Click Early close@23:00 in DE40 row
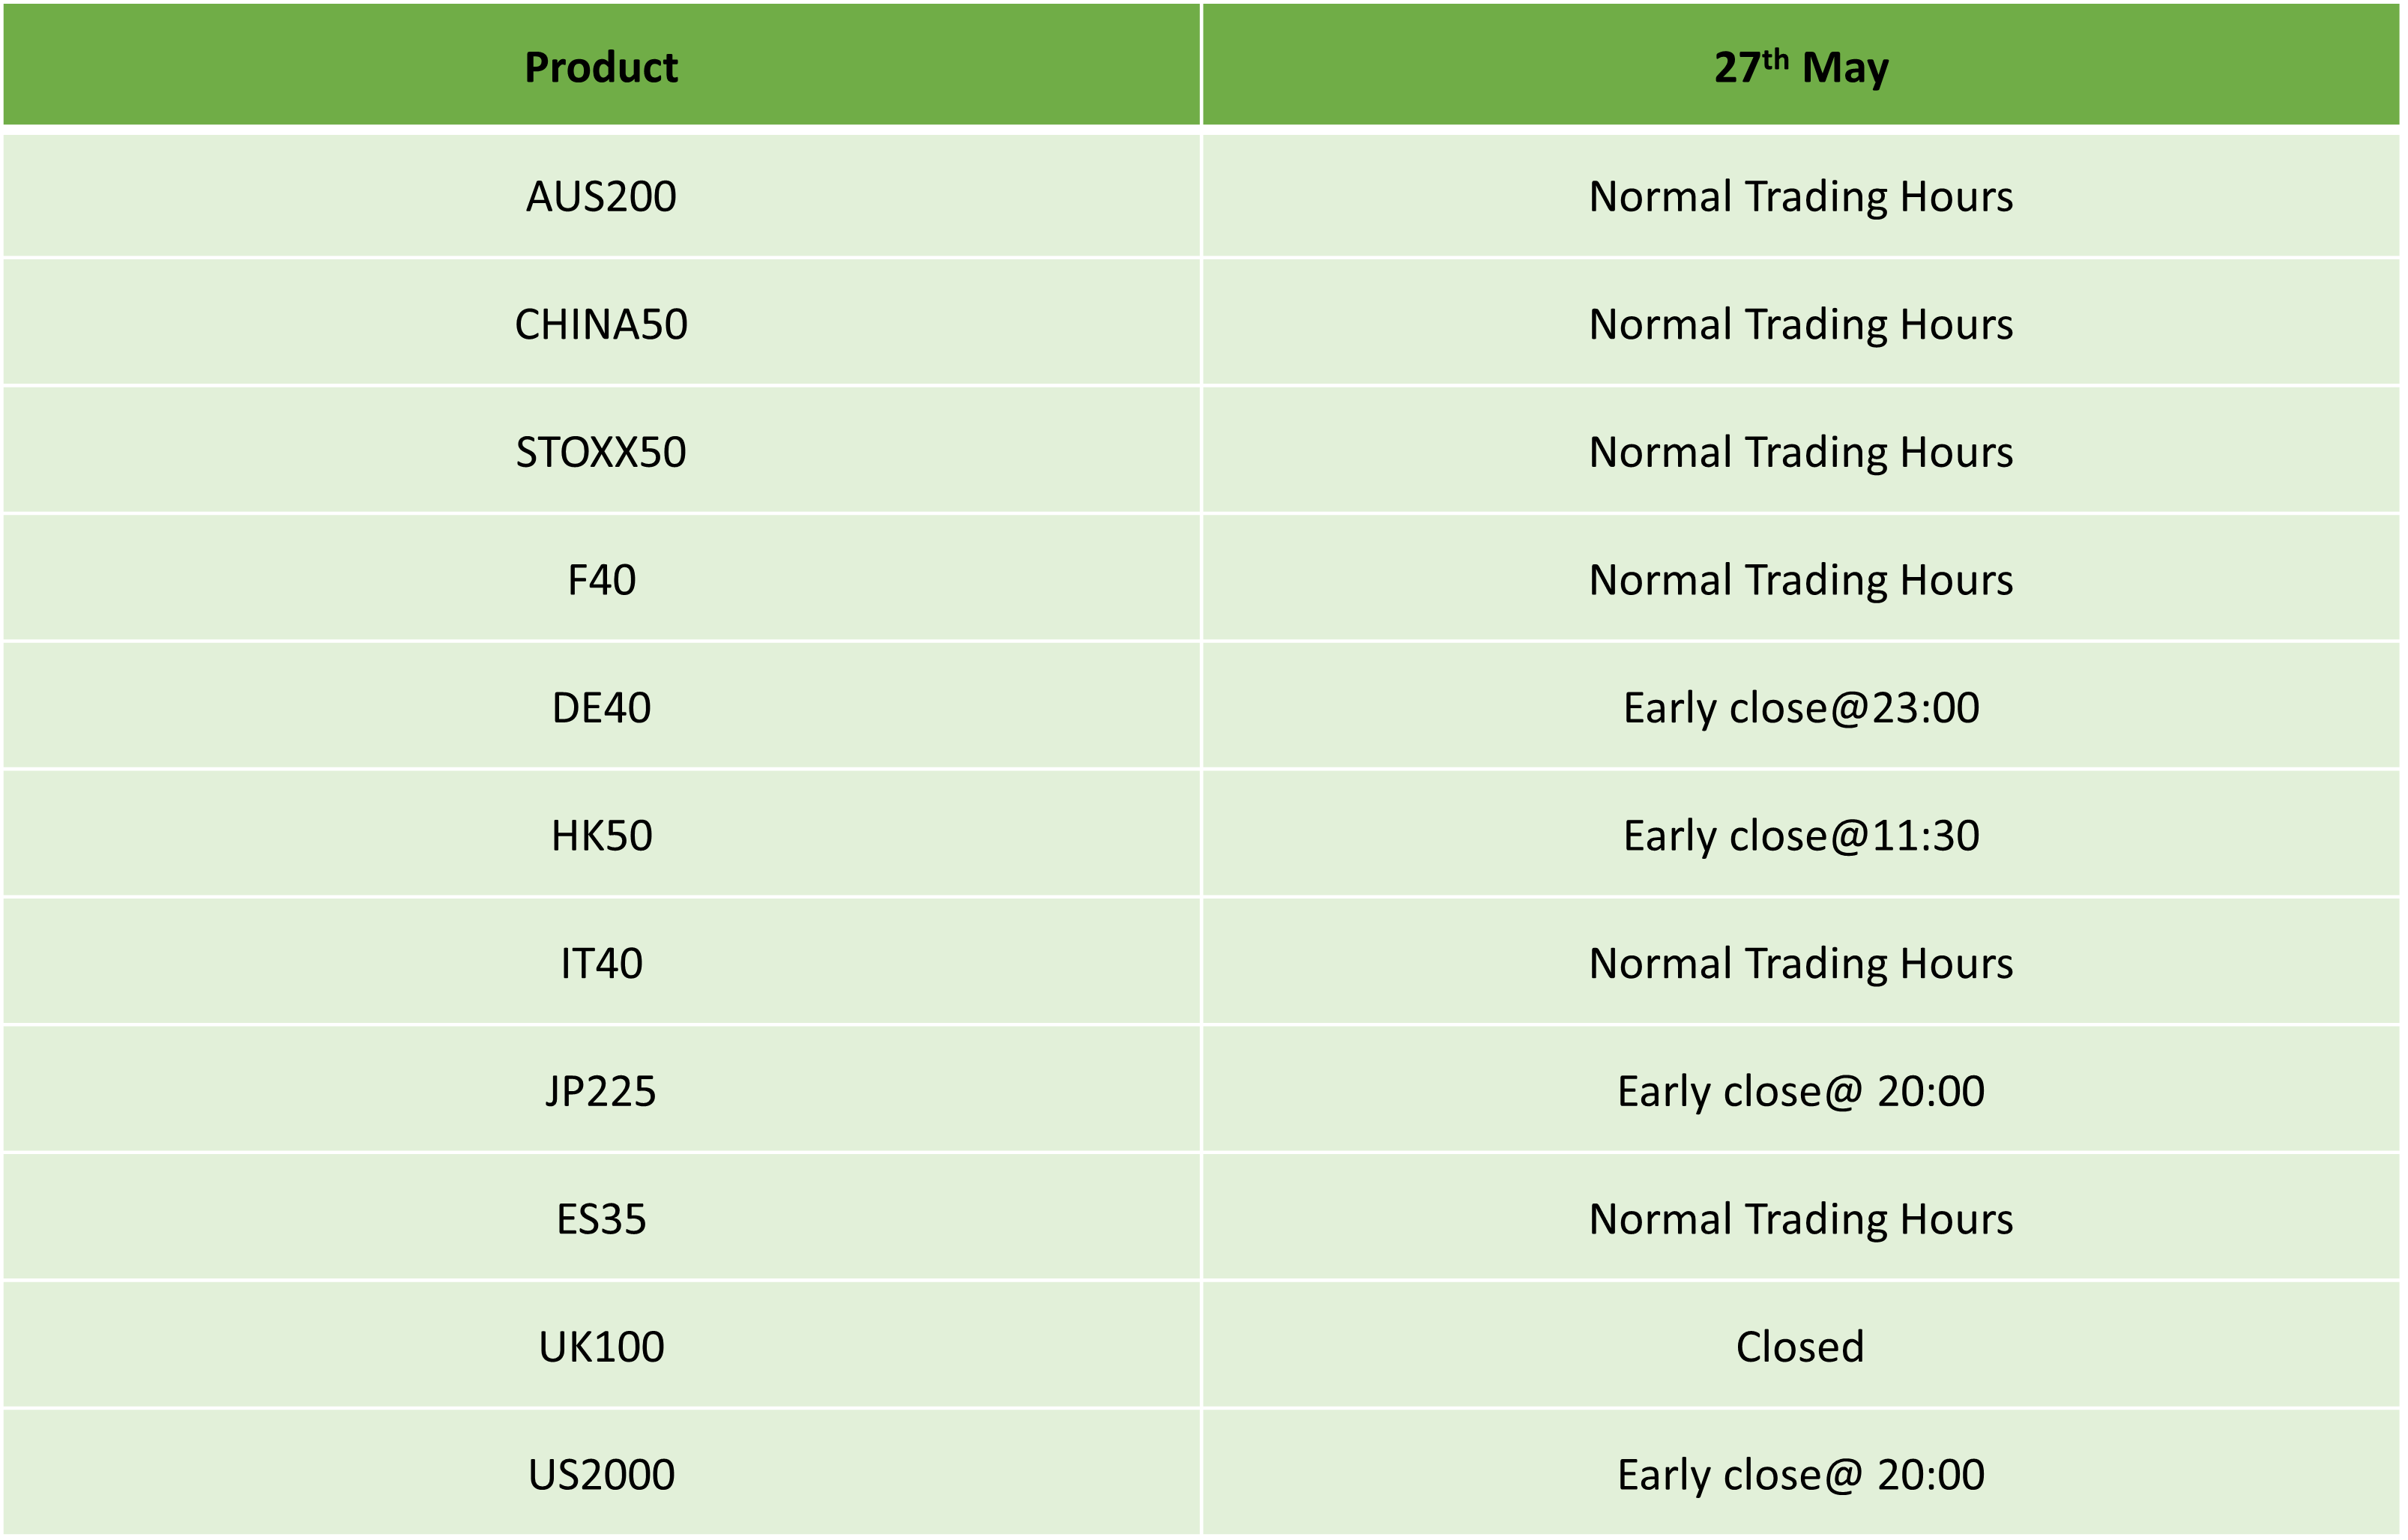 tap(1801, 708)
